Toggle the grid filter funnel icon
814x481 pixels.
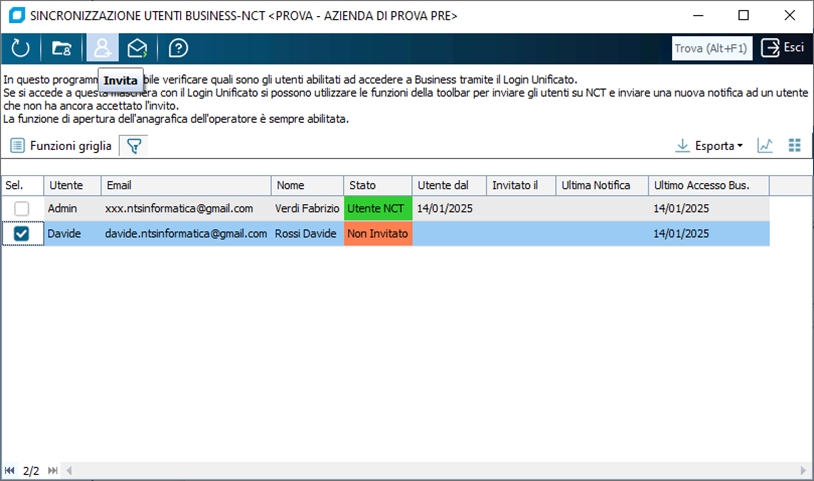134,146
